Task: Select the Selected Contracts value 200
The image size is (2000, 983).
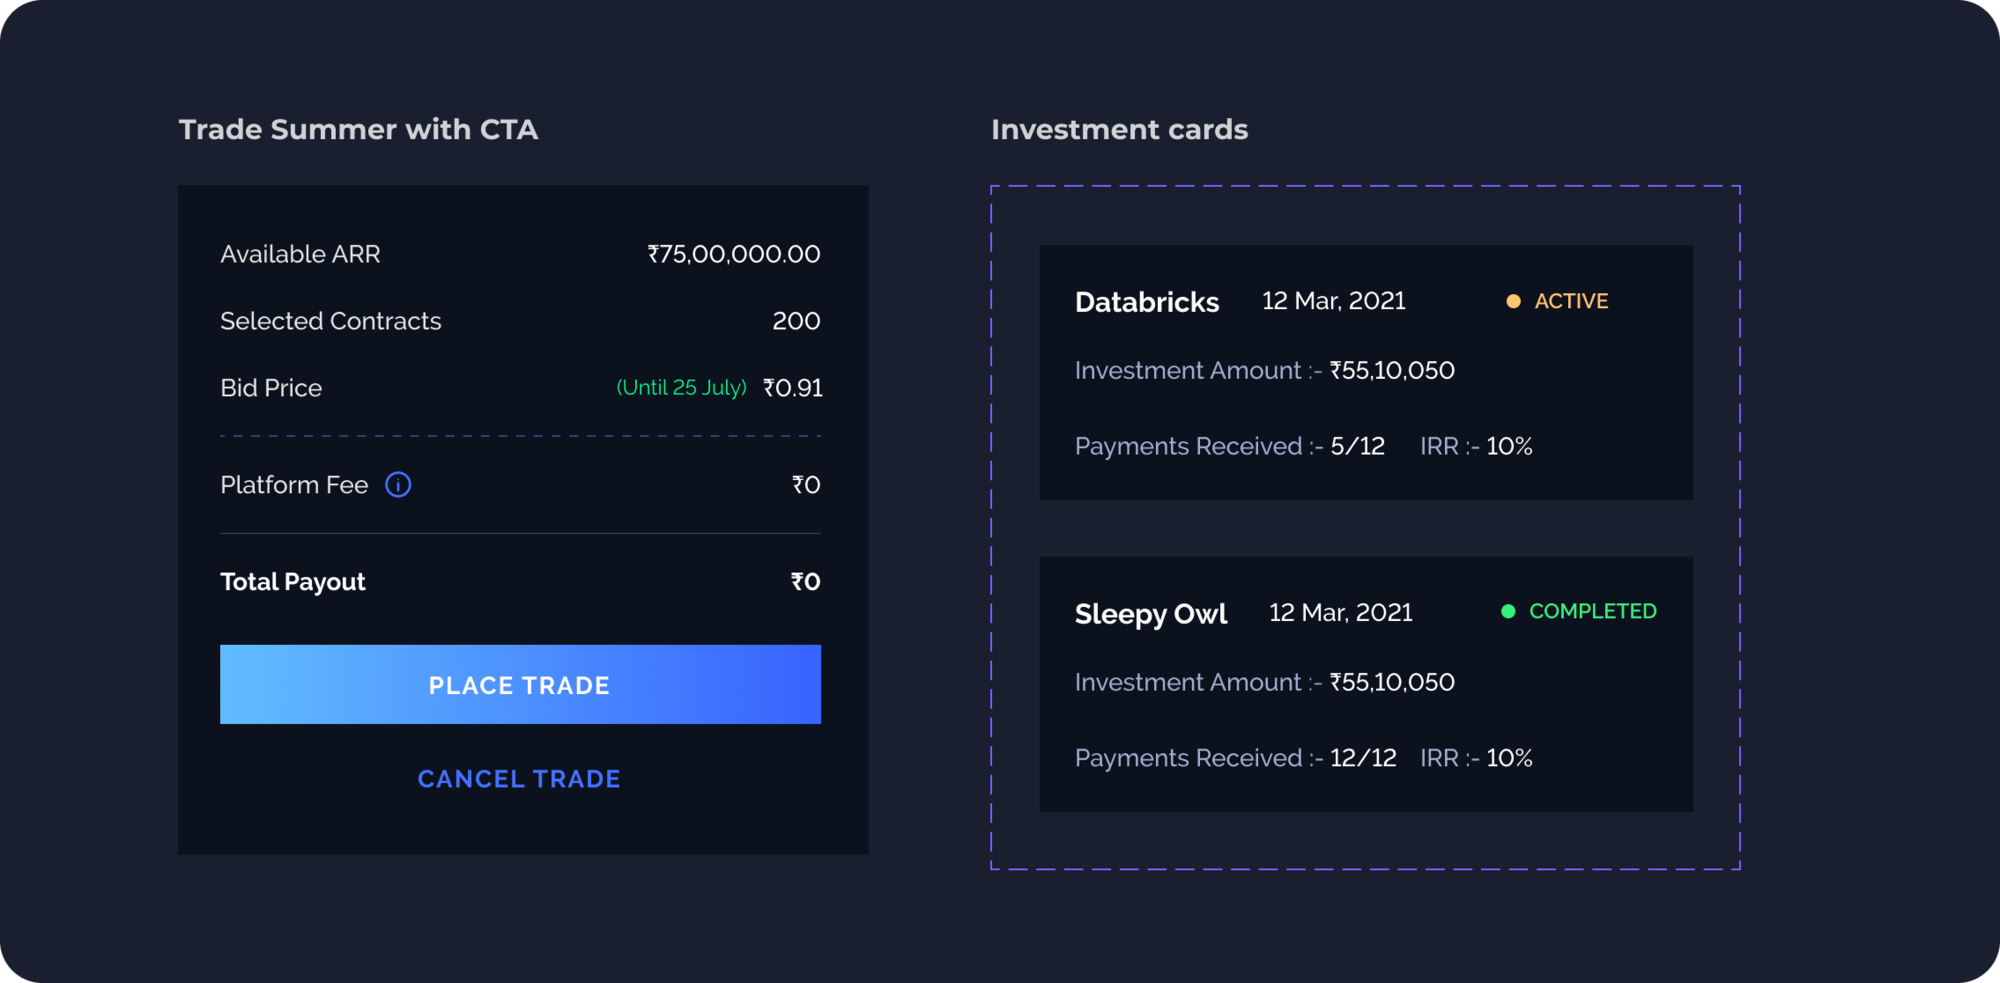Action: point(796,321)
